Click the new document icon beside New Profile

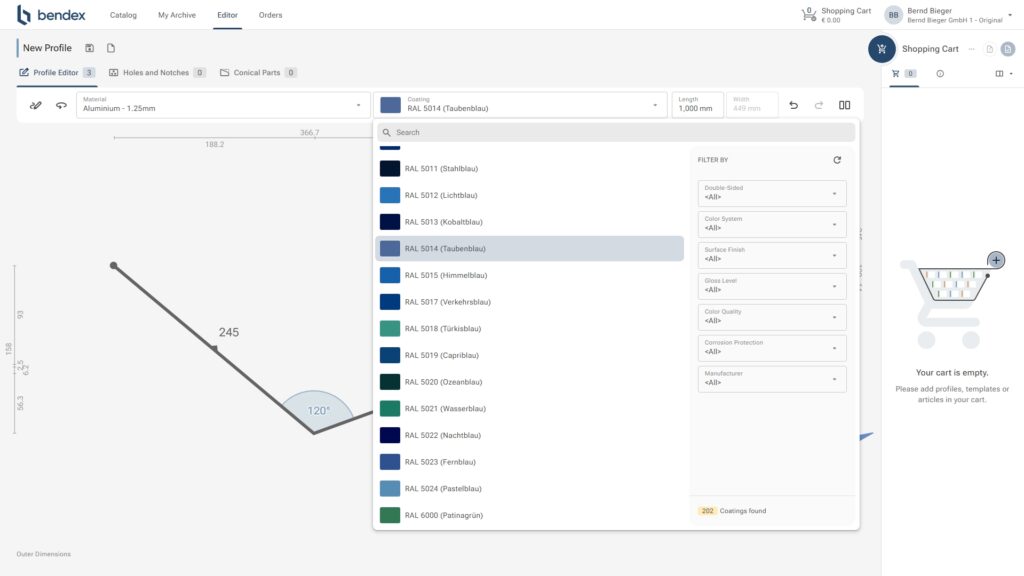pyautogui.click(x=111, y=48)
